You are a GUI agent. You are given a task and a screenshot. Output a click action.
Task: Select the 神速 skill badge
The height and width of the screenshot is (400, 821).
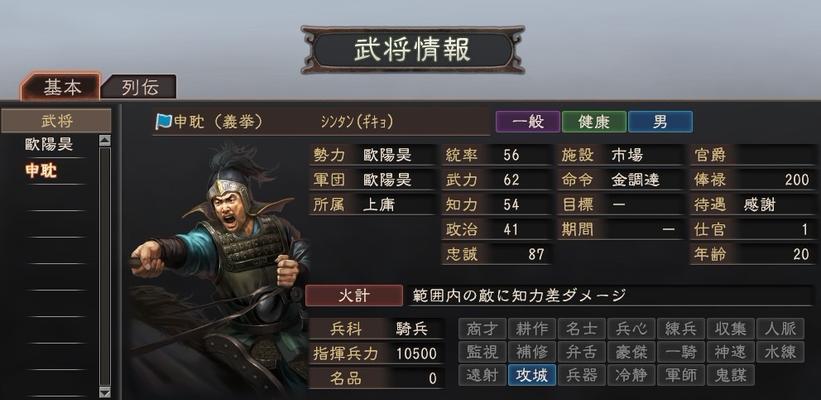(x=730, y=352)
